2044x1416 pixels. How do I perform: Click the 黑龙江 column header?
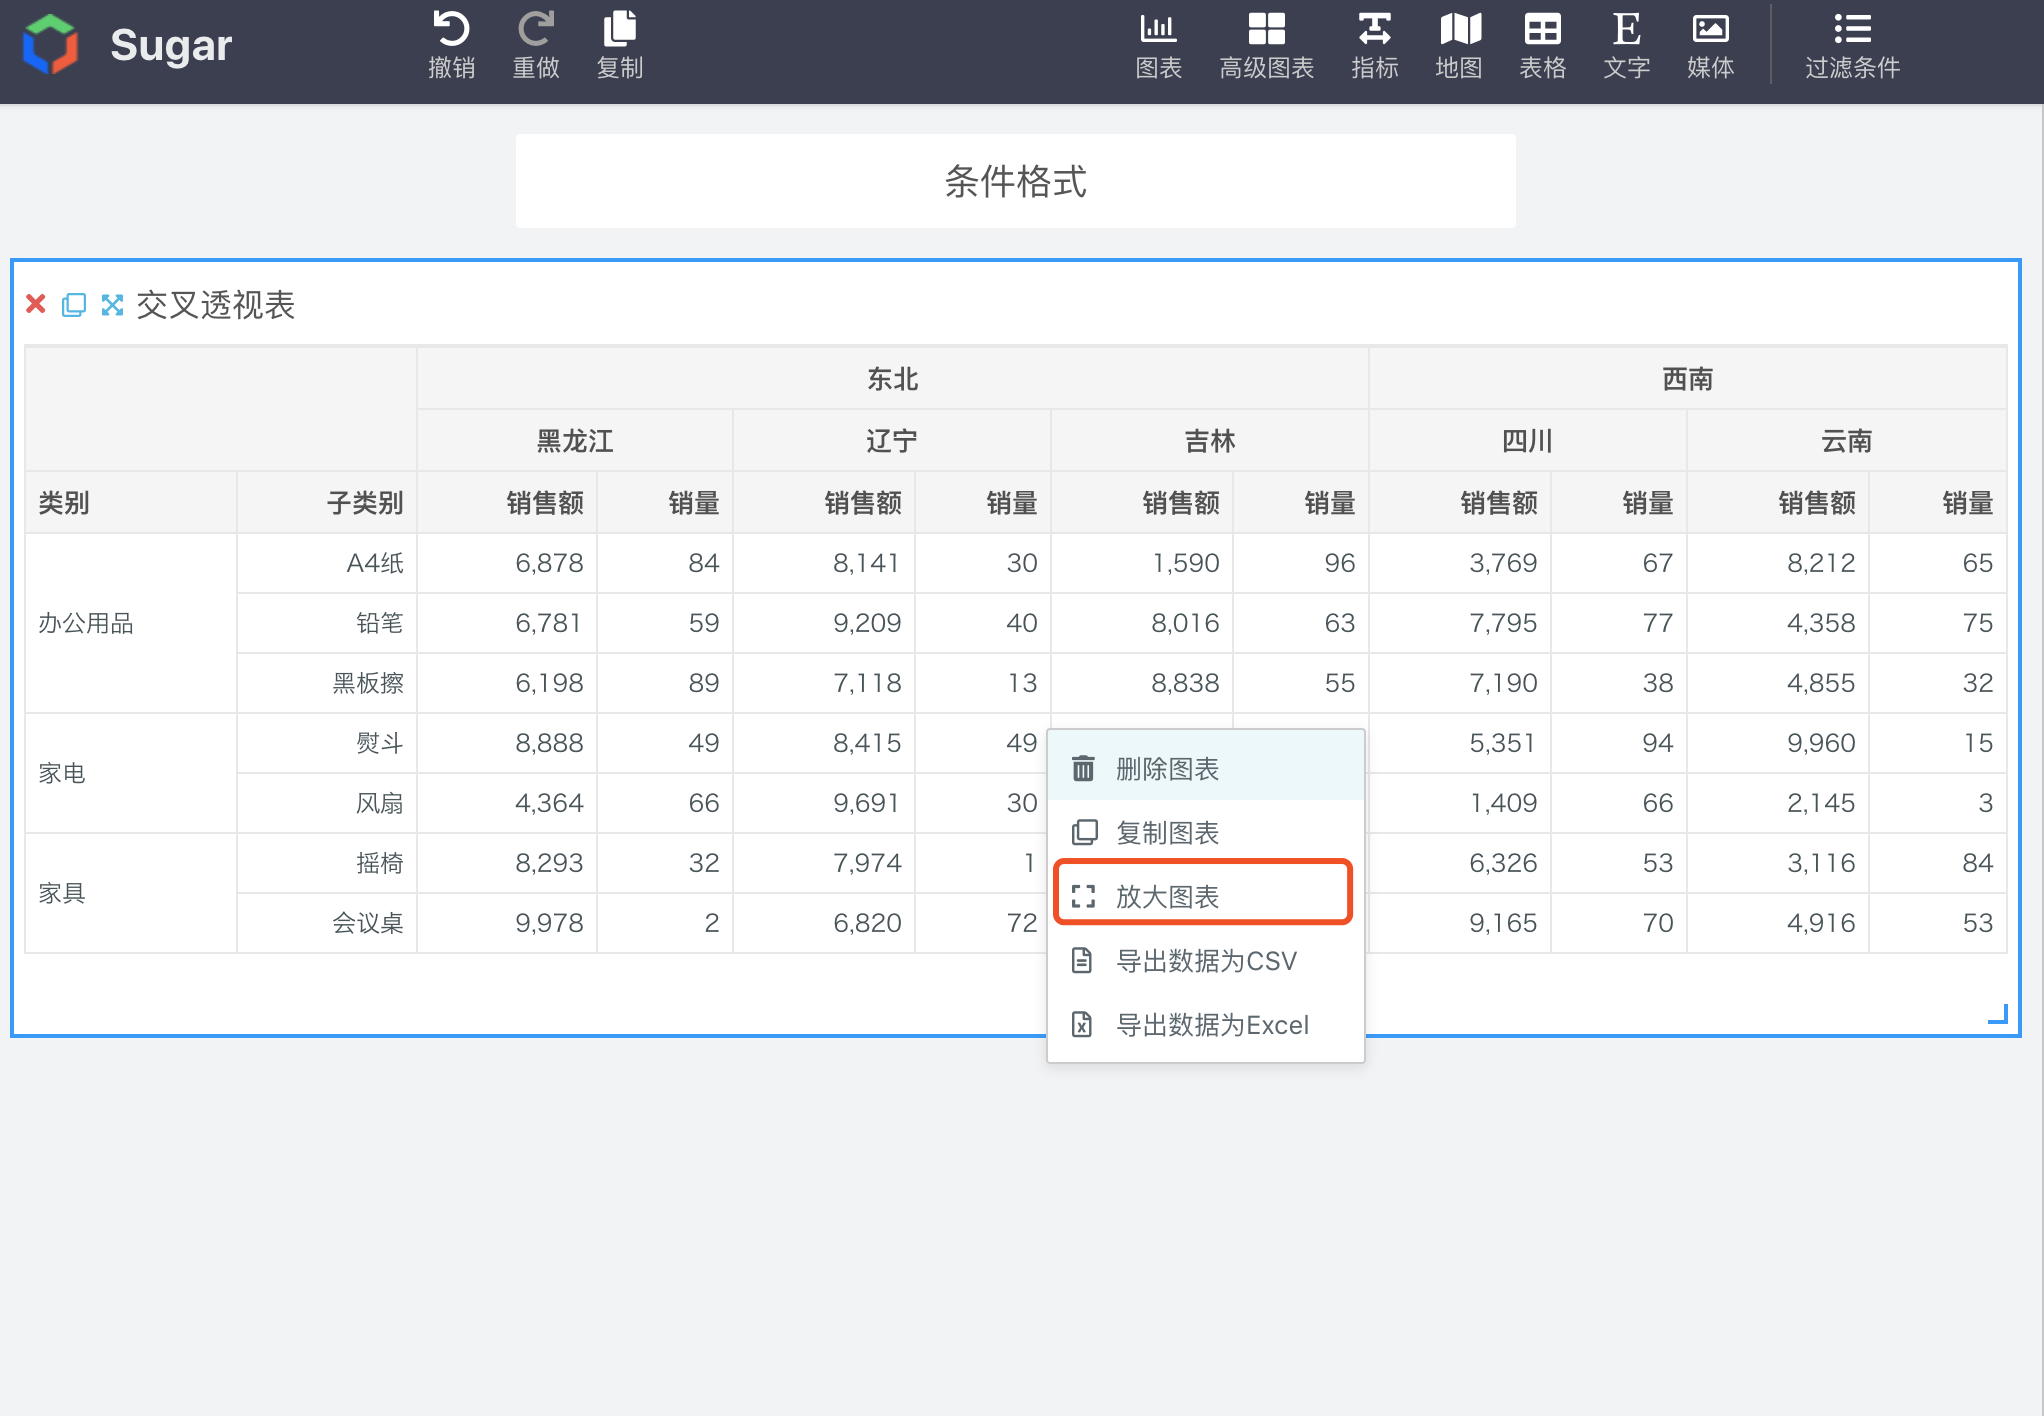click(575, 441)
